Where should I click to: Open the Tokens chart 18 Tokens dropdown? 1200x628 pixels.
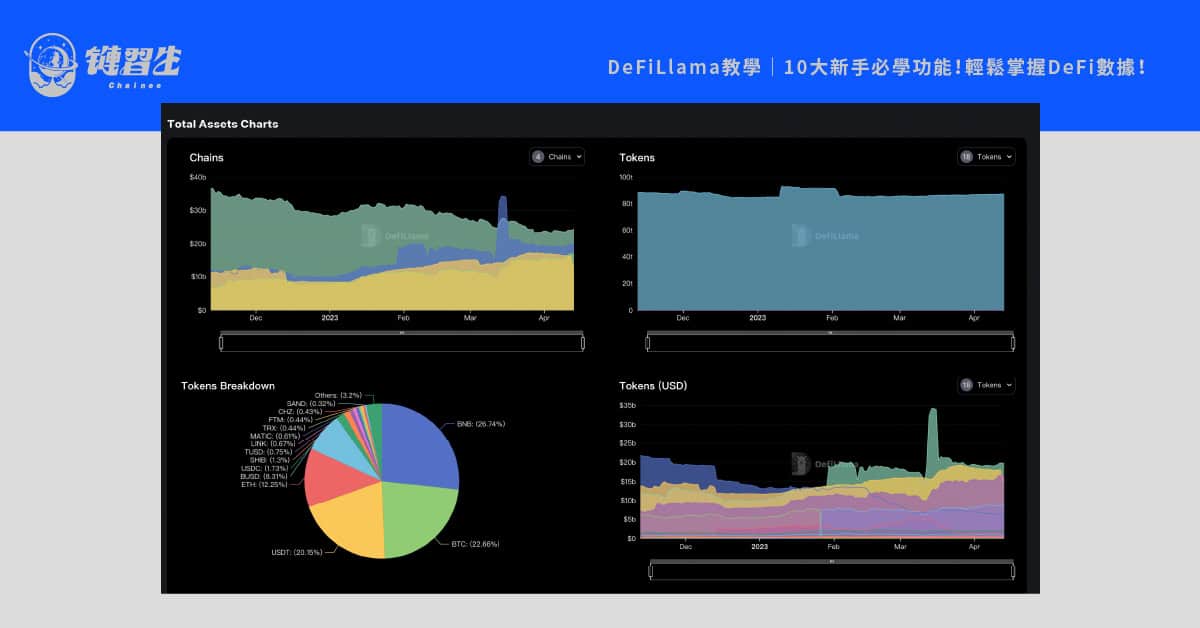click(986, 157)
